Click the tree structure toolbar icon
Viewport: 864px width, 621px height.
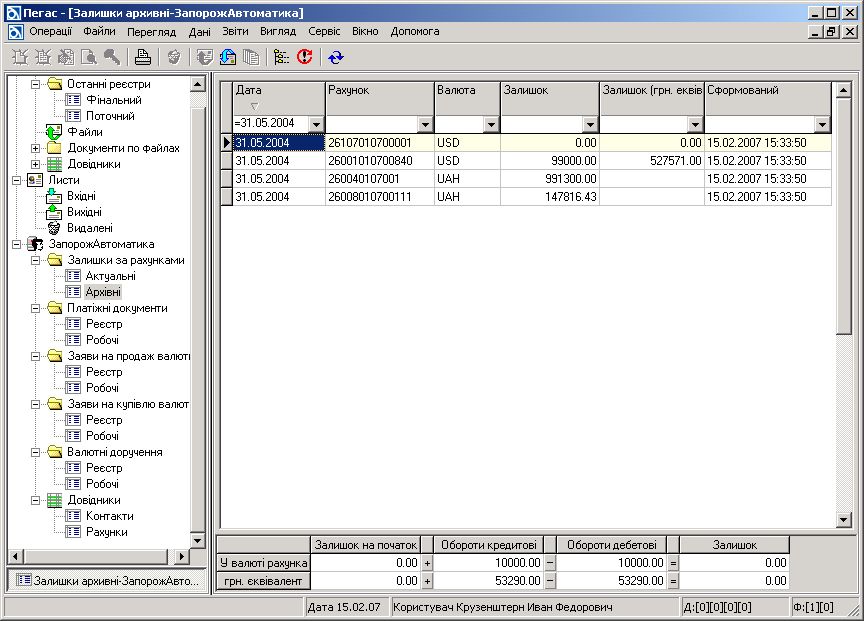coord(281,57)
